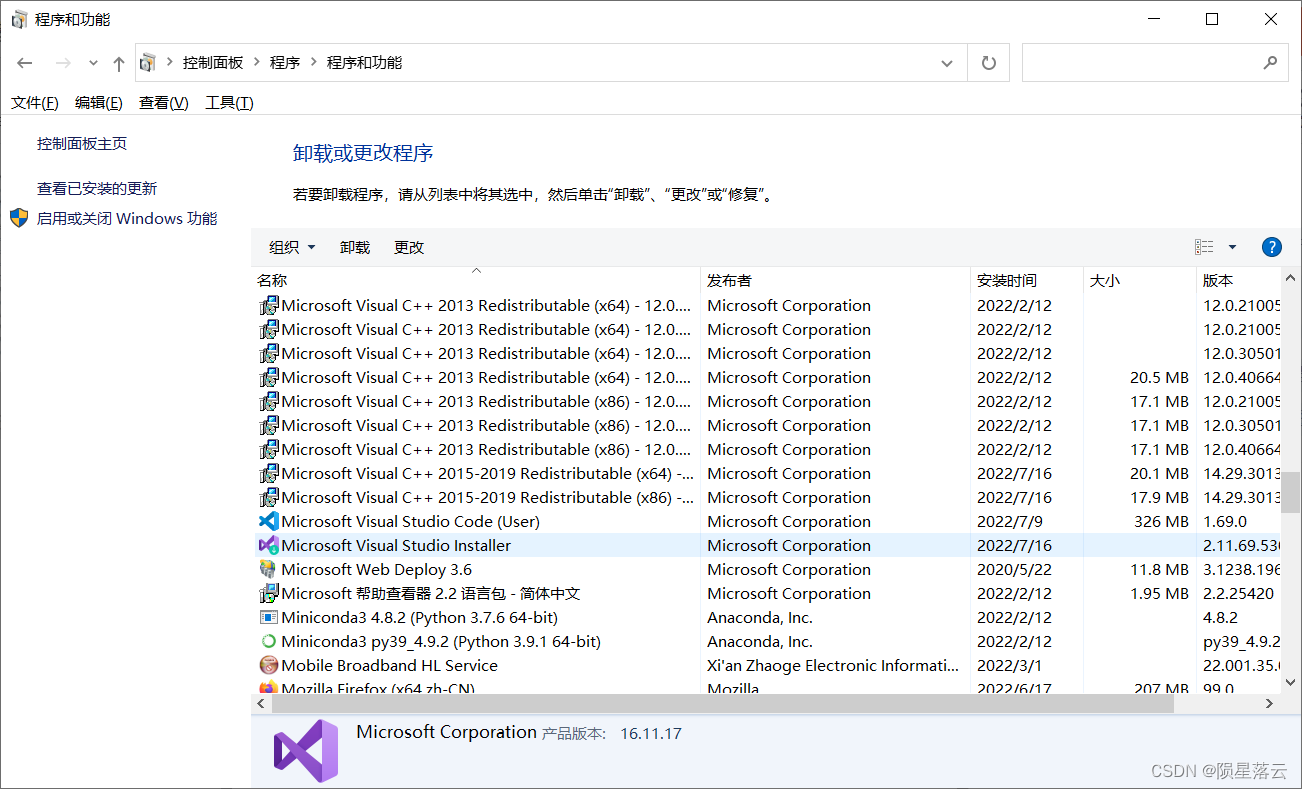Sort by 版本 column header
Screen dimensions: 1302x789
pos(1239,281)
